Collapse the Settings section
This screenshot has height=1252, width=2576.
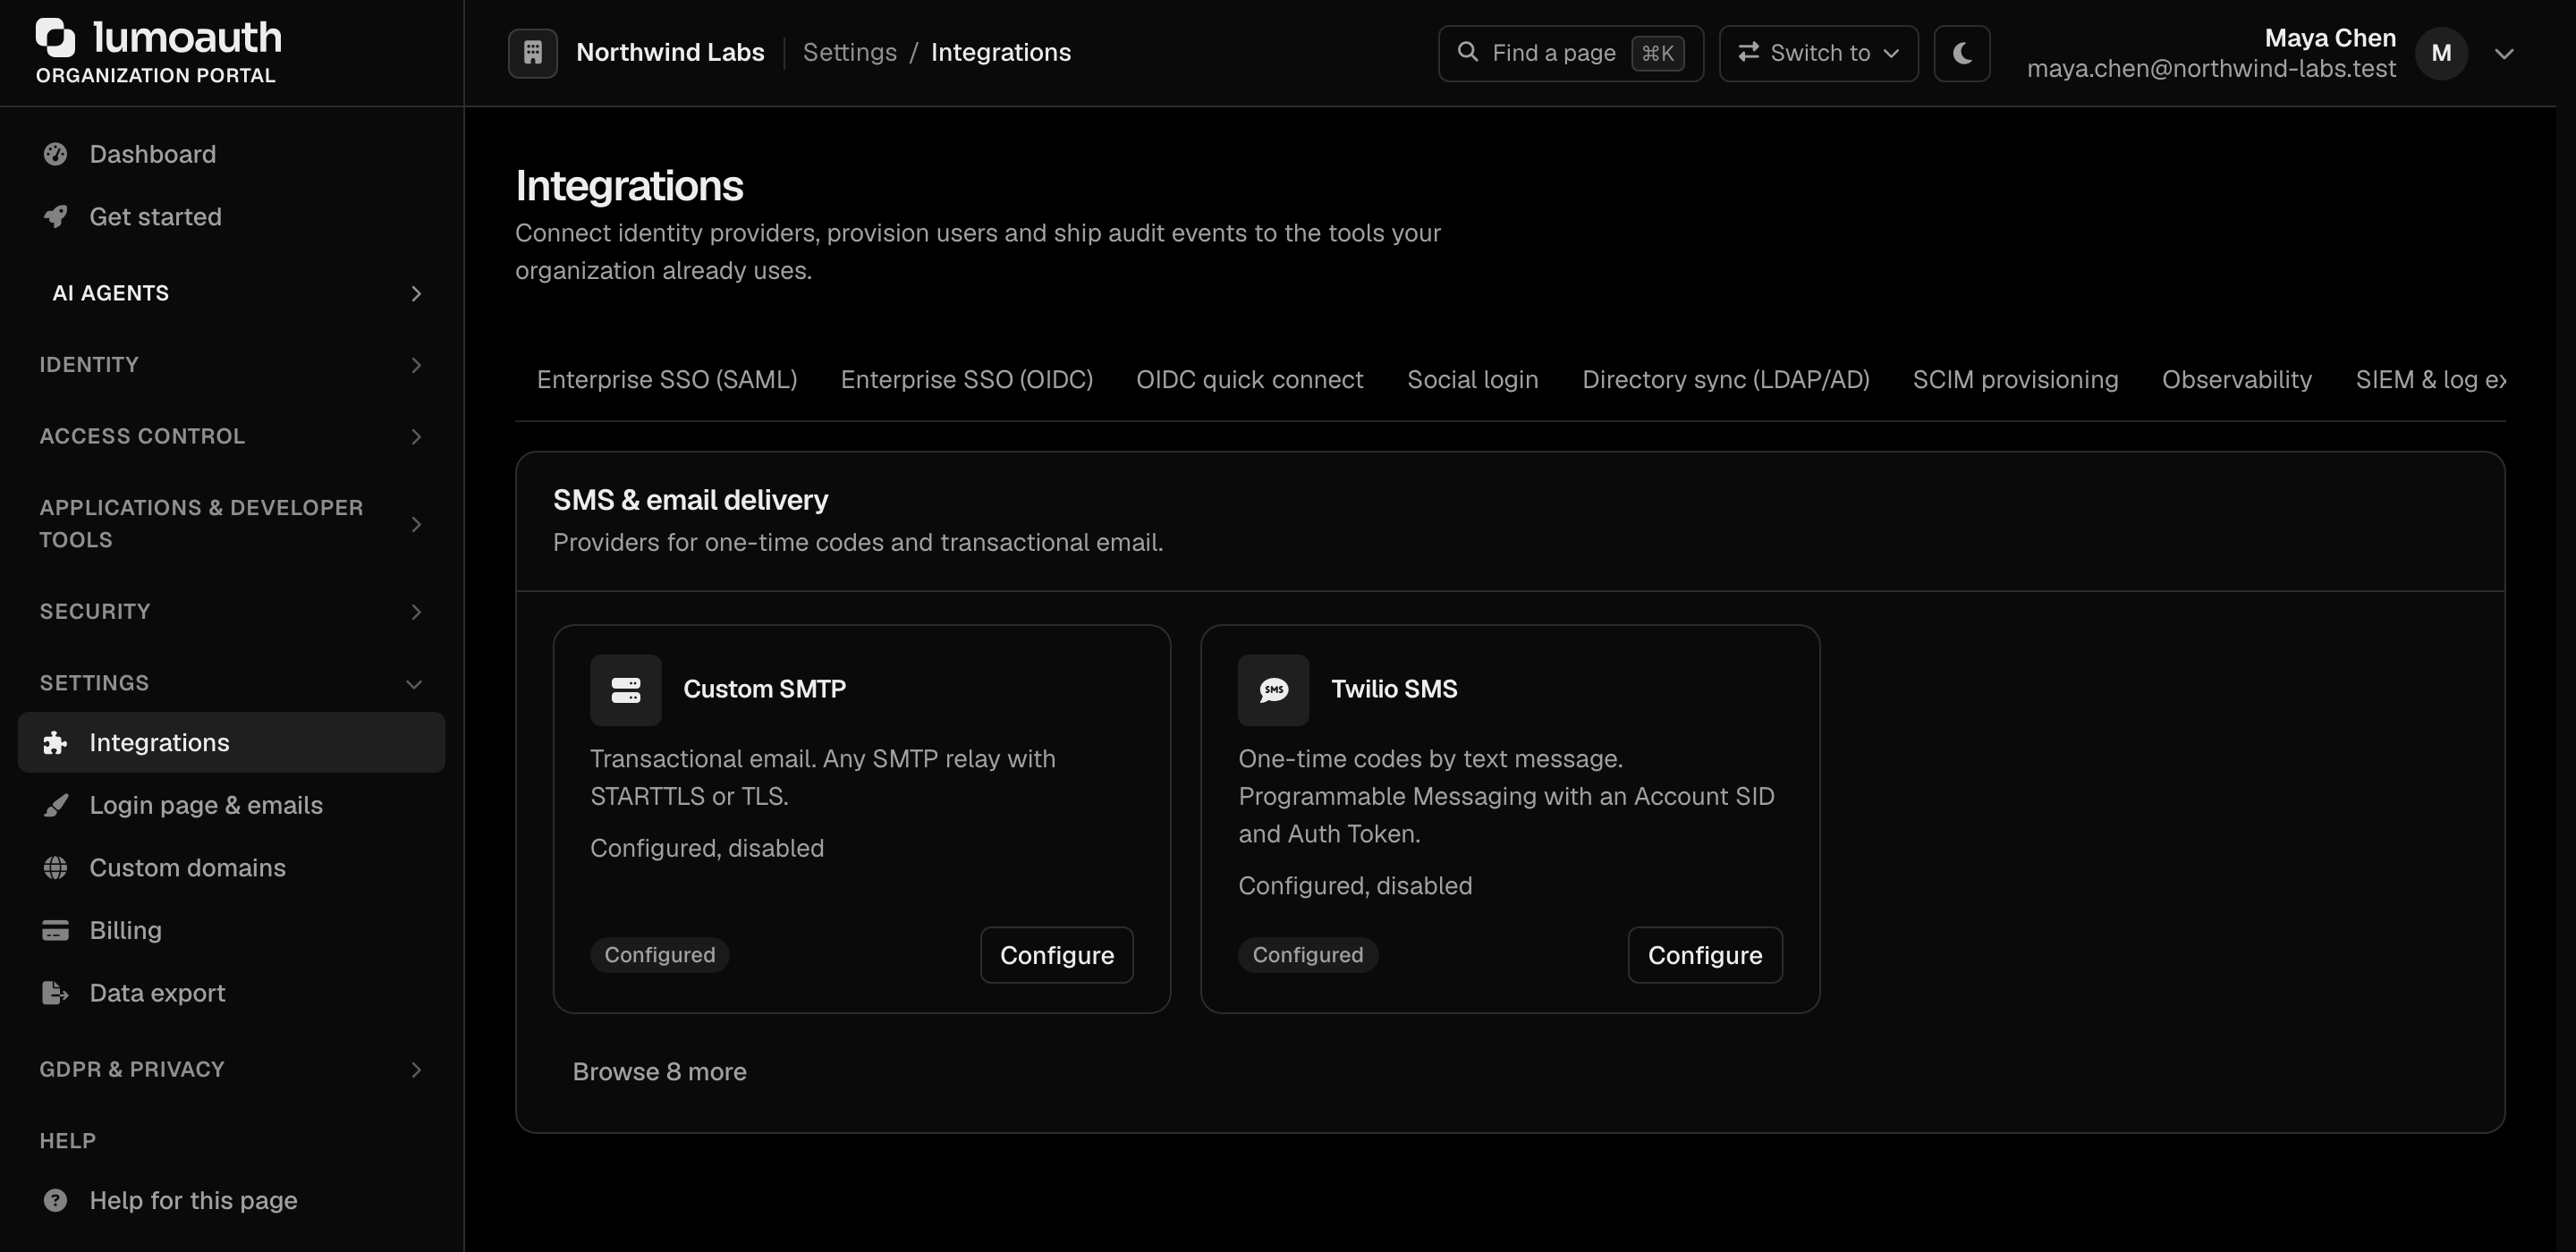(x=231, y=683)
